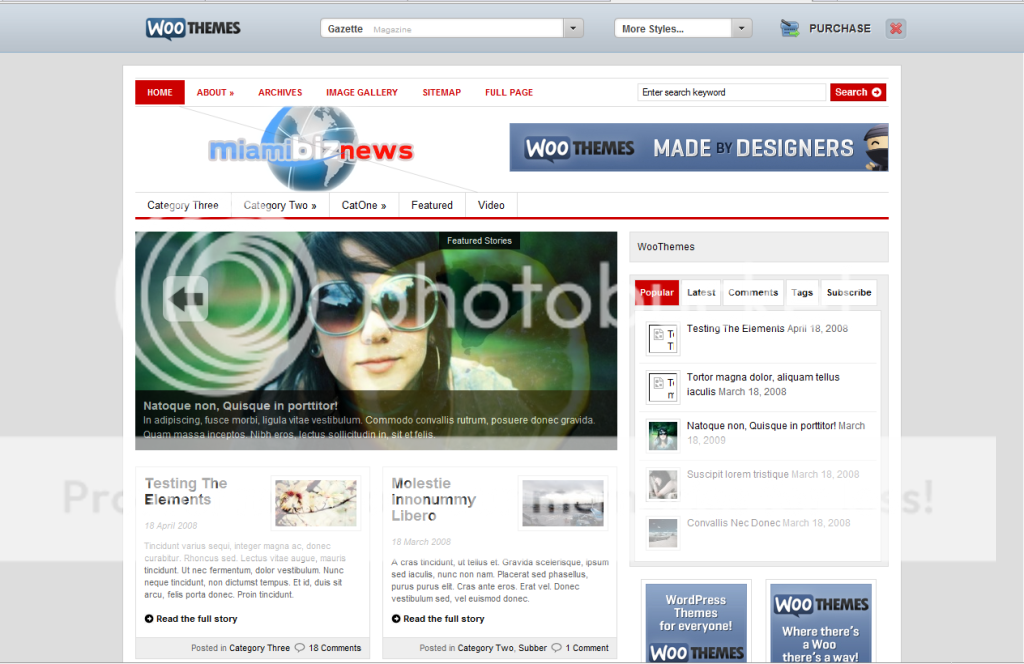
Task: Switch to the Latest tab
Action: 701,292
